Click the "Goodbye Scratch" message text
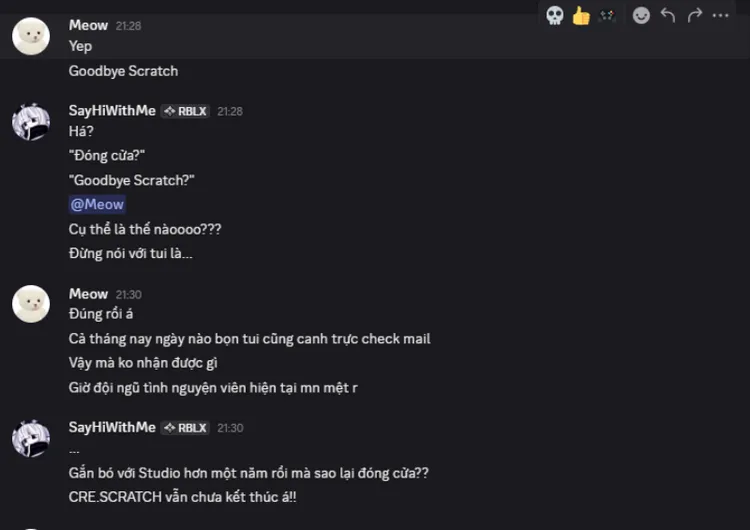This screenshot has width=750, height=530. 123,71
